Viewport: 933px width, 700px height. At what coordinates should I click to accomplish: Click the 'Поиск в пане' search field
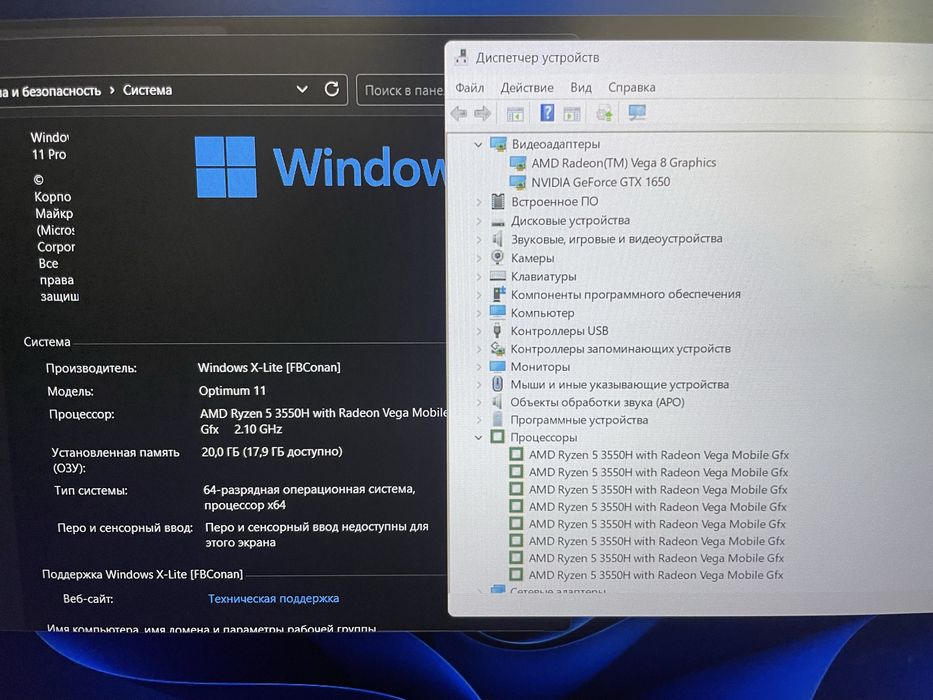[x=400, y=90]
